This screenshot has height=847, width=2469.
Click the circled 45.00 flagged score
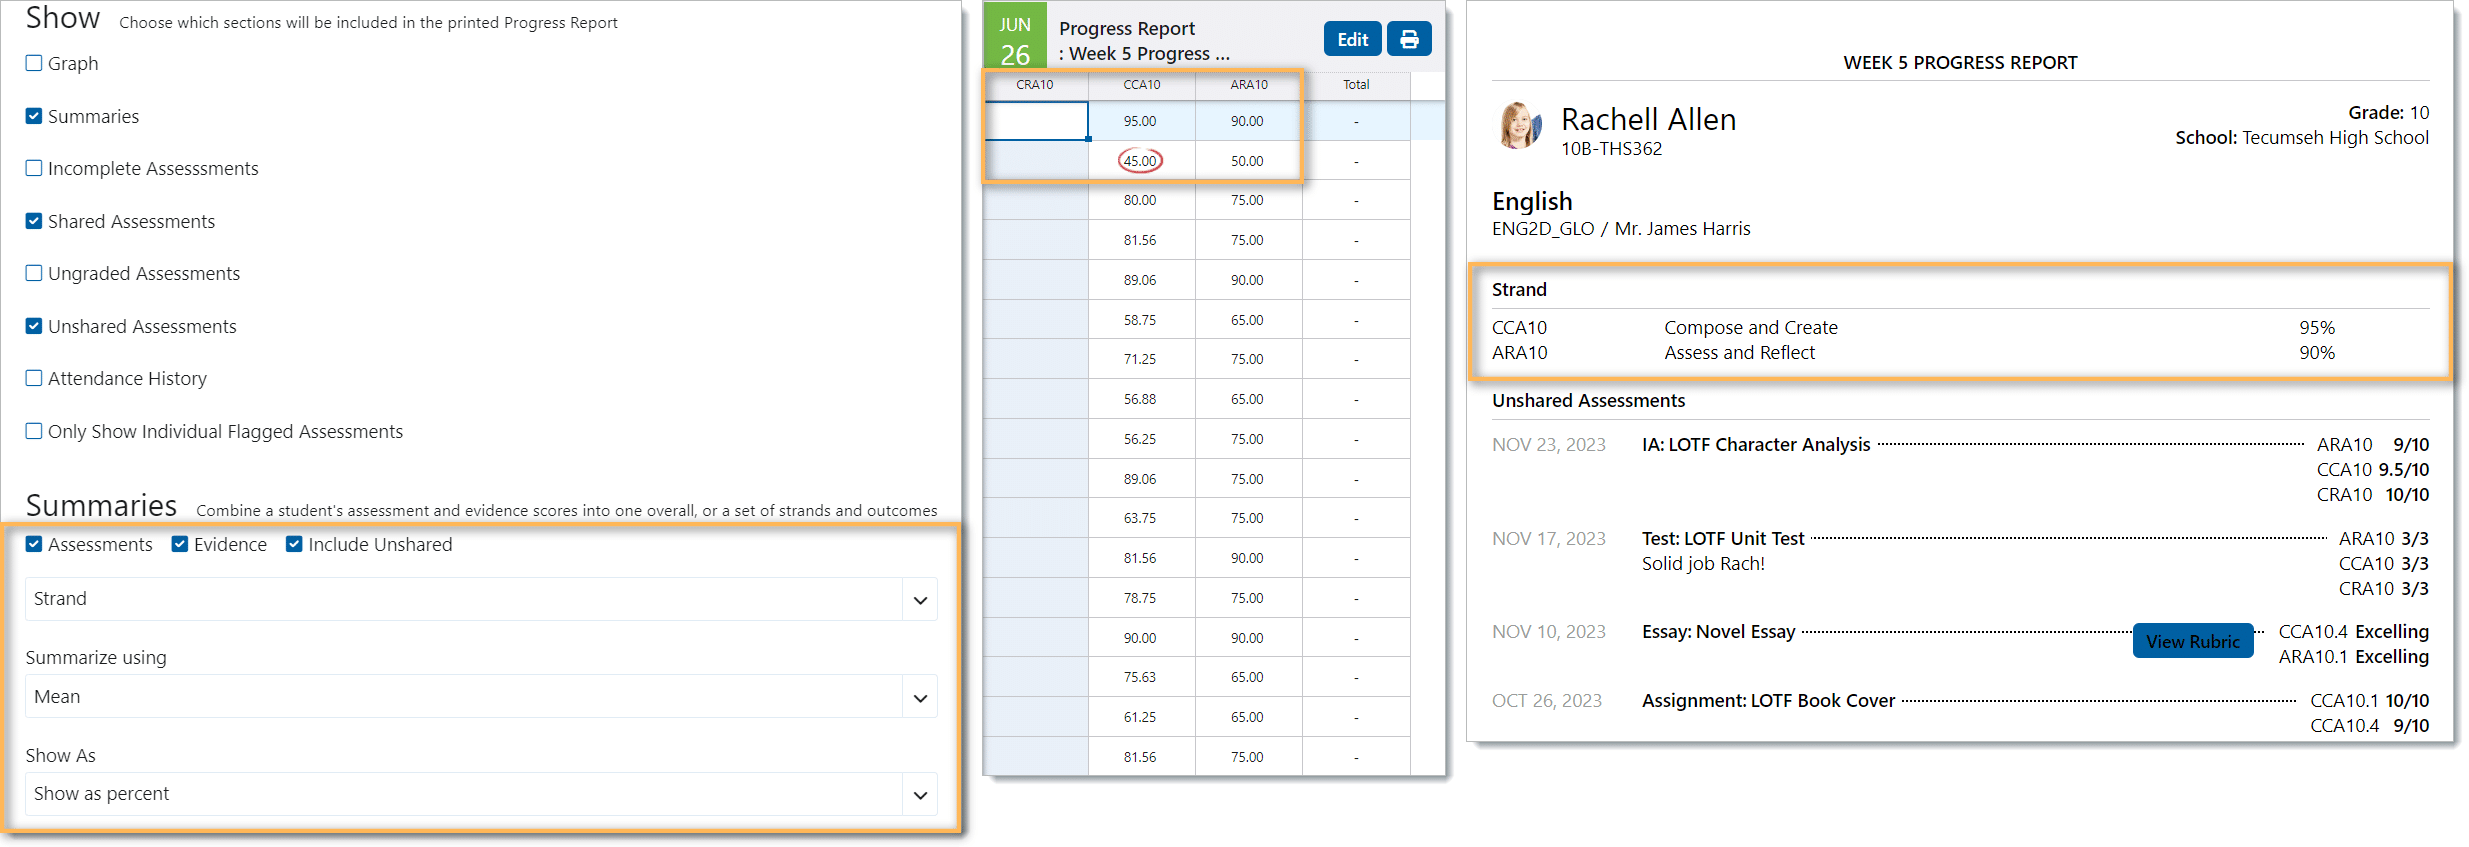(1139, 161)
